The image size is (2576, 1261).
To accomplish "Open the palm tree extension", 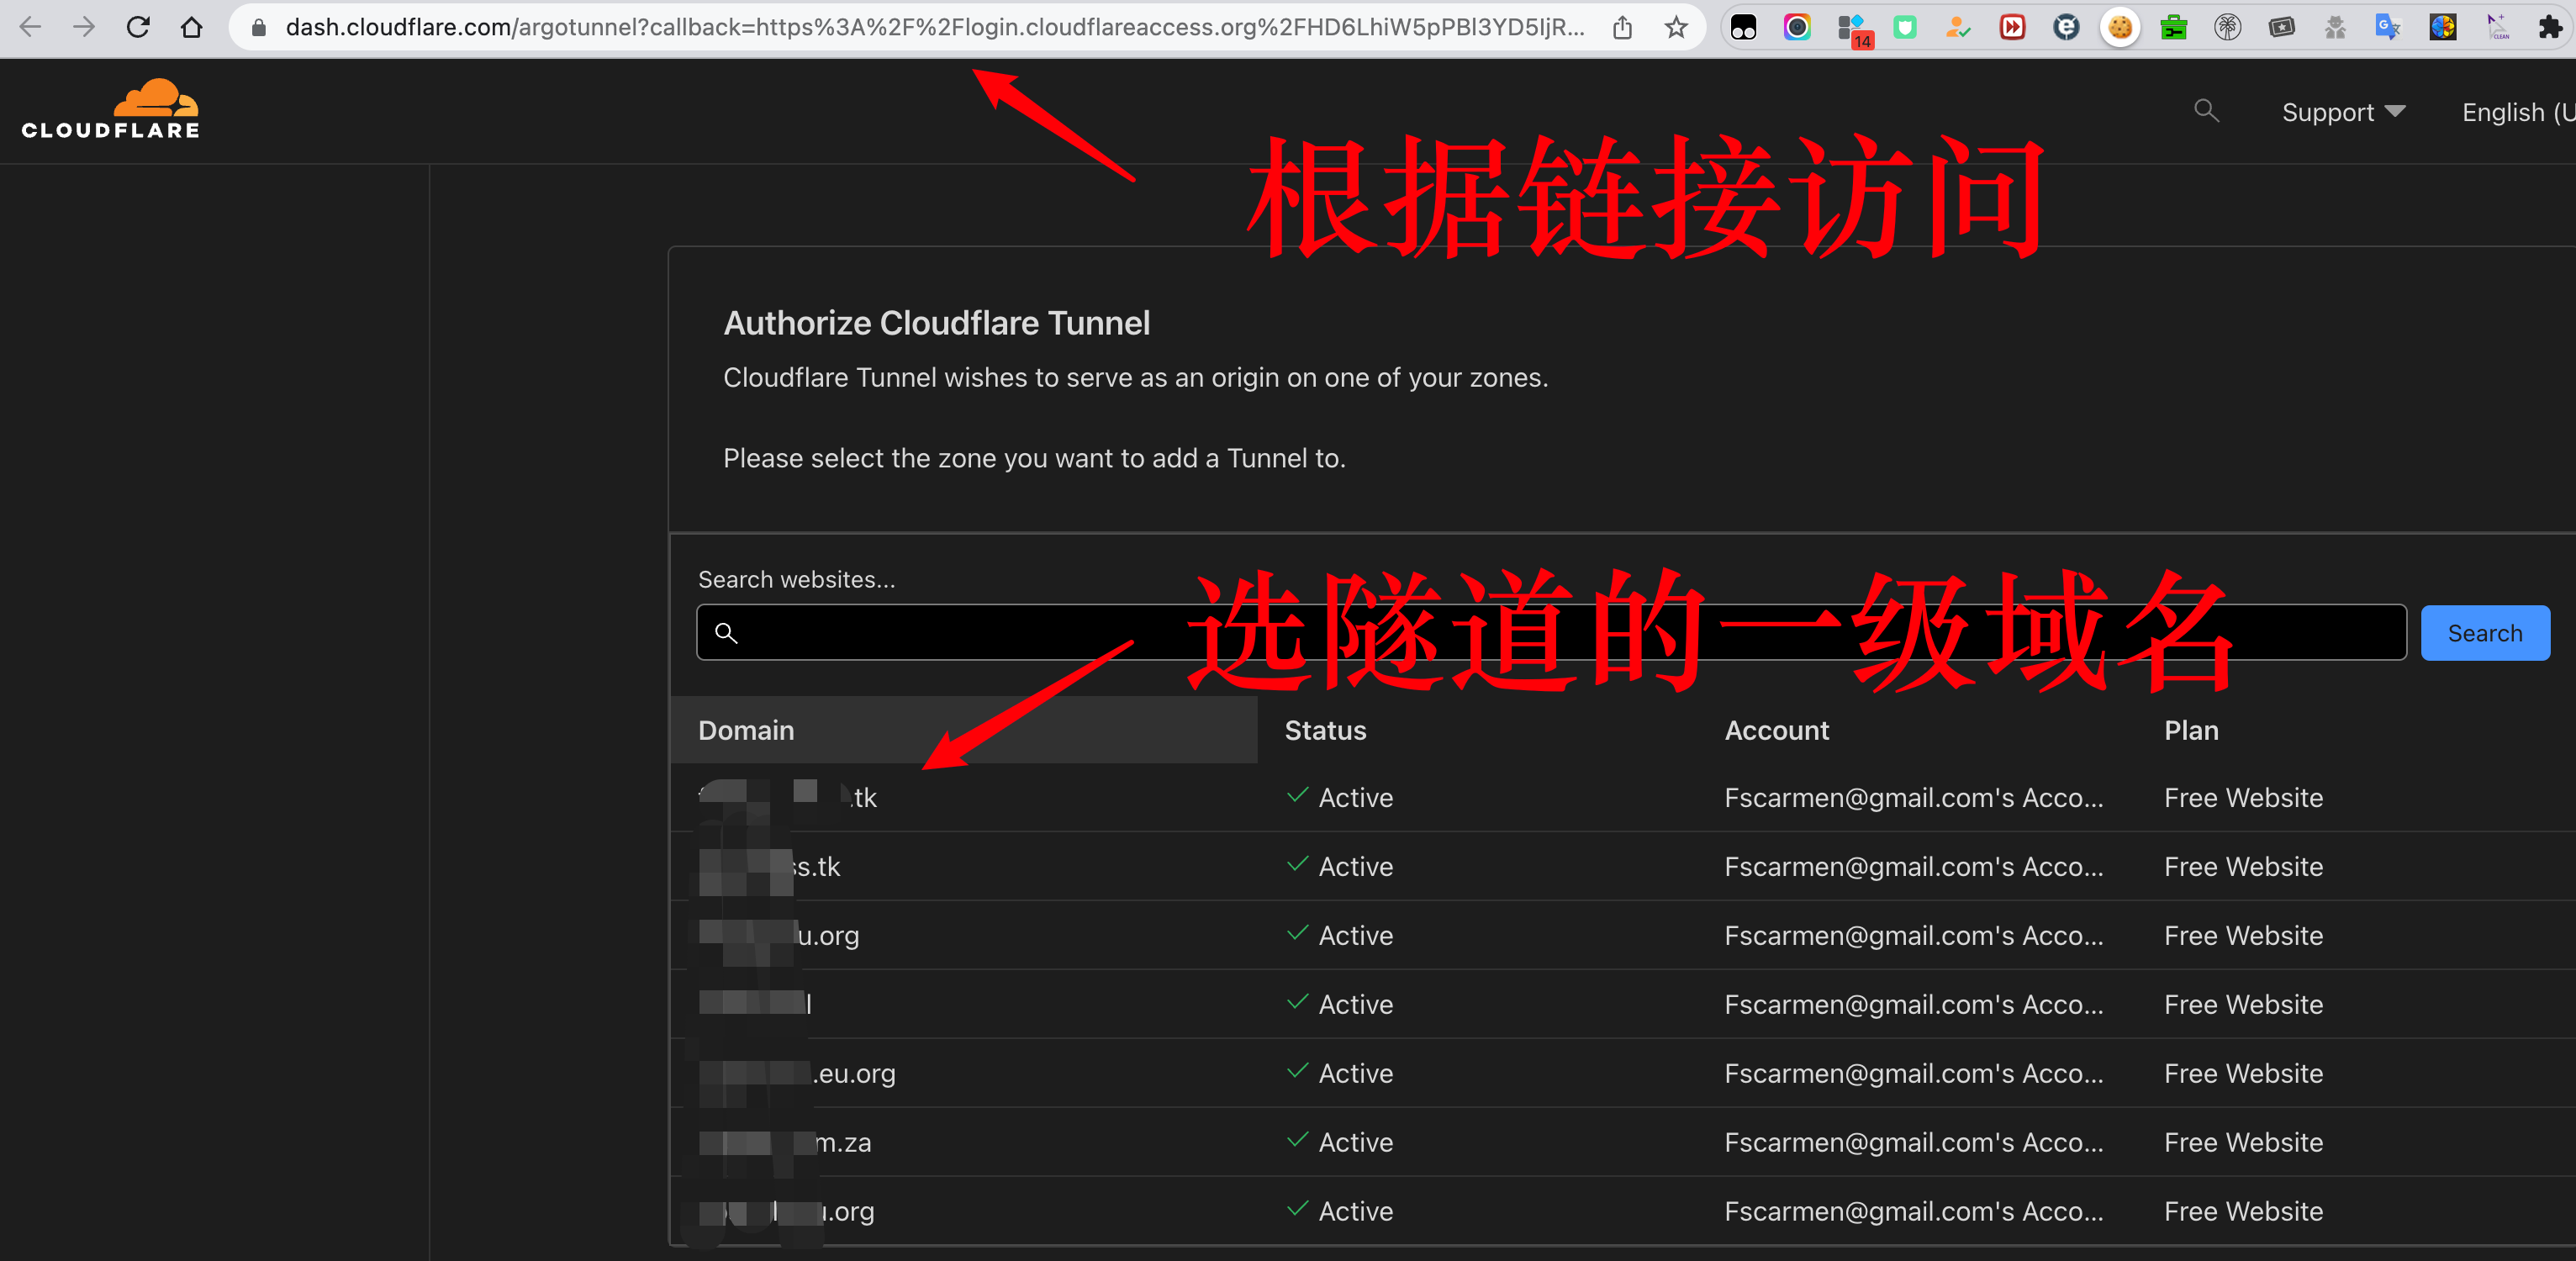I will [x=2227, y=27].
